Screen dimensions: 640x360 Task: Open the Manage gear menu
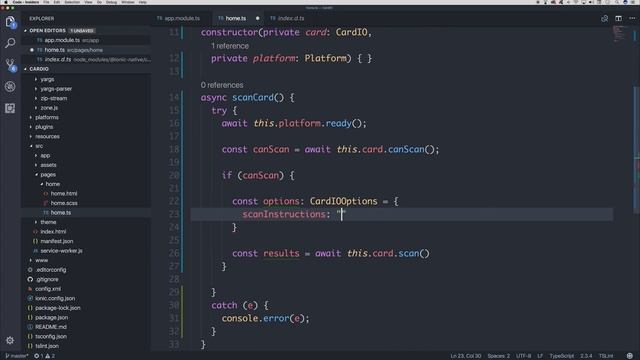coord(10,340)
